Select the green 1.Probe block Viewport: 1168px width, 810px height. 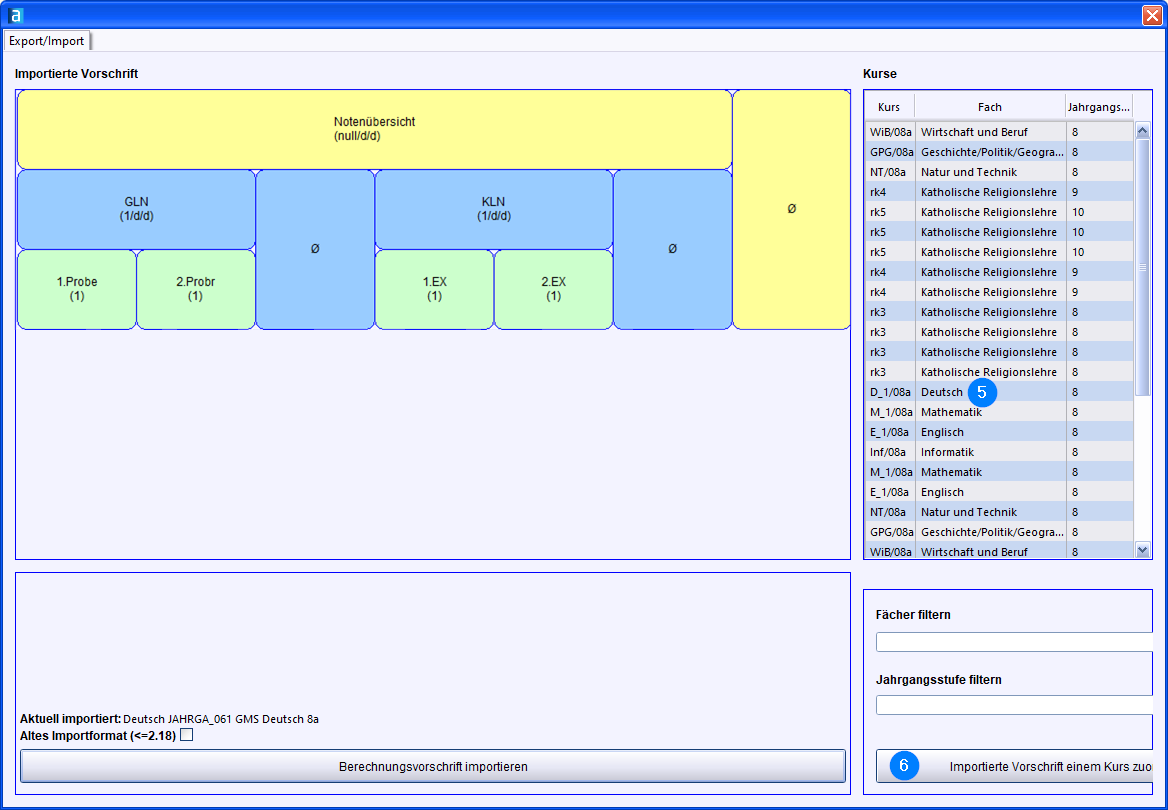(x=77, y=289)
